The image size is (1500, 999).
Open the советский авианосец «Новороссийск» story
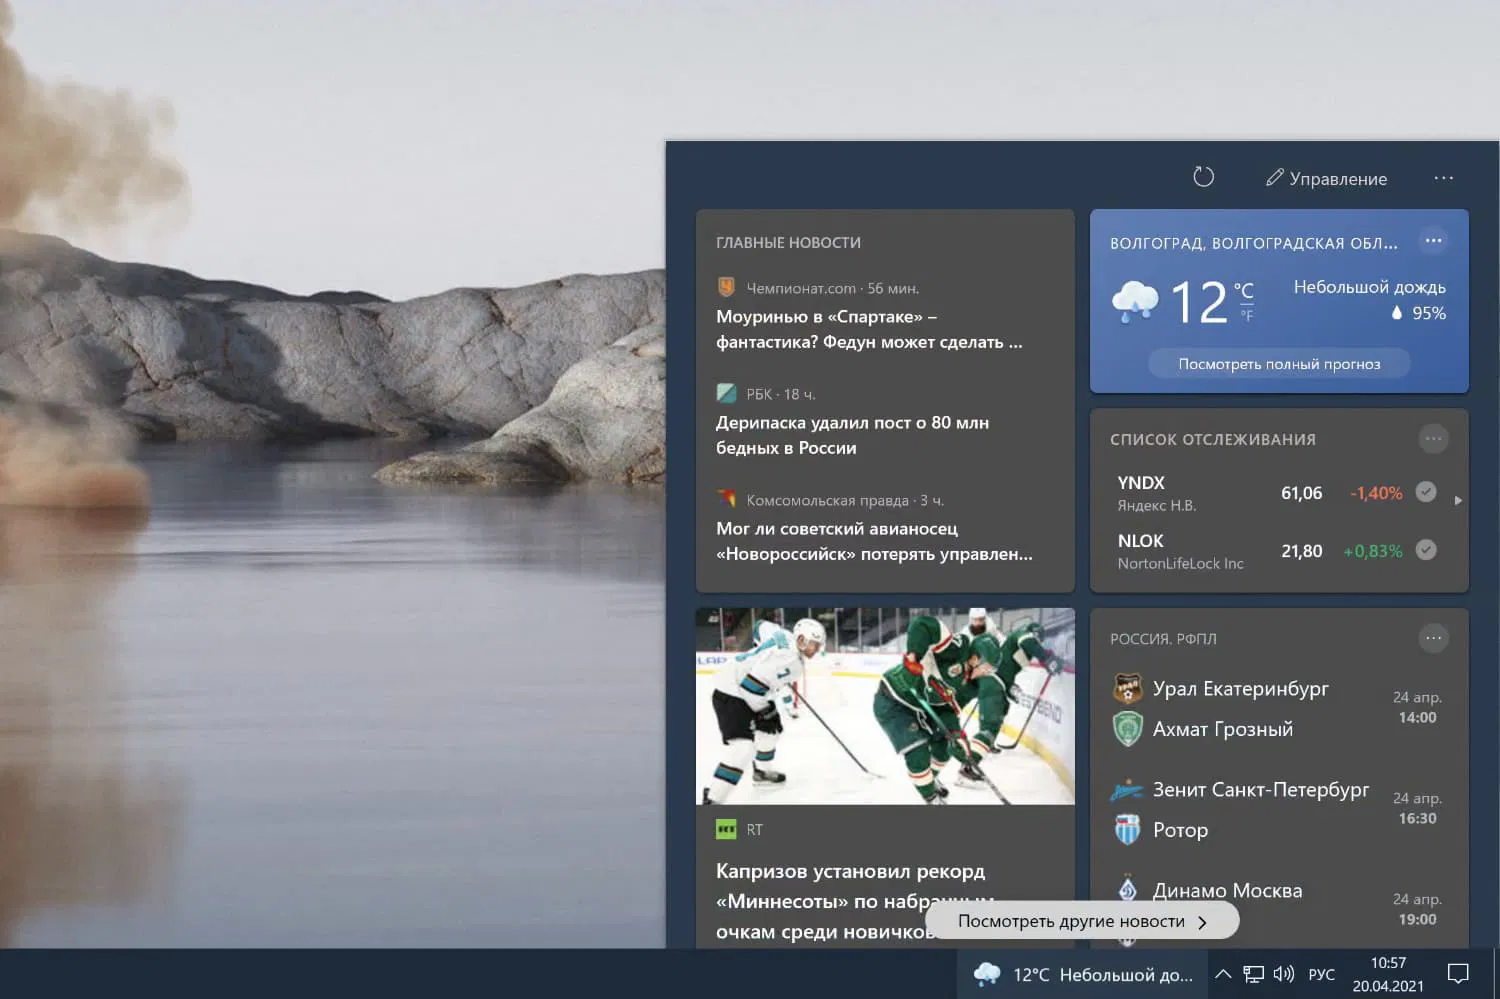(874, 541)
